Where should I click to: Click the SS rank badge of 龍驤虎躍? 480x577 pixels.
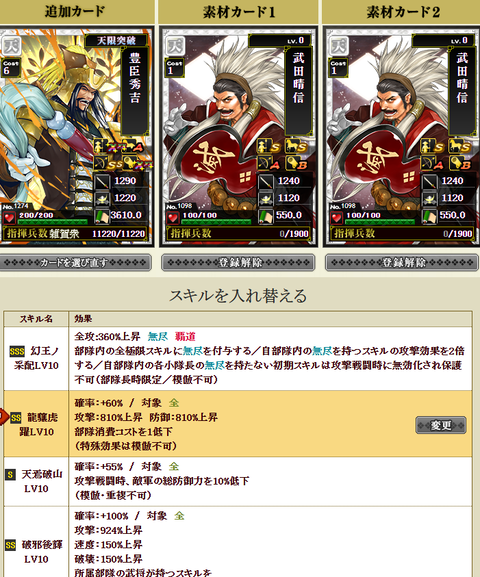pyautogui.click(x=16, y=418)
